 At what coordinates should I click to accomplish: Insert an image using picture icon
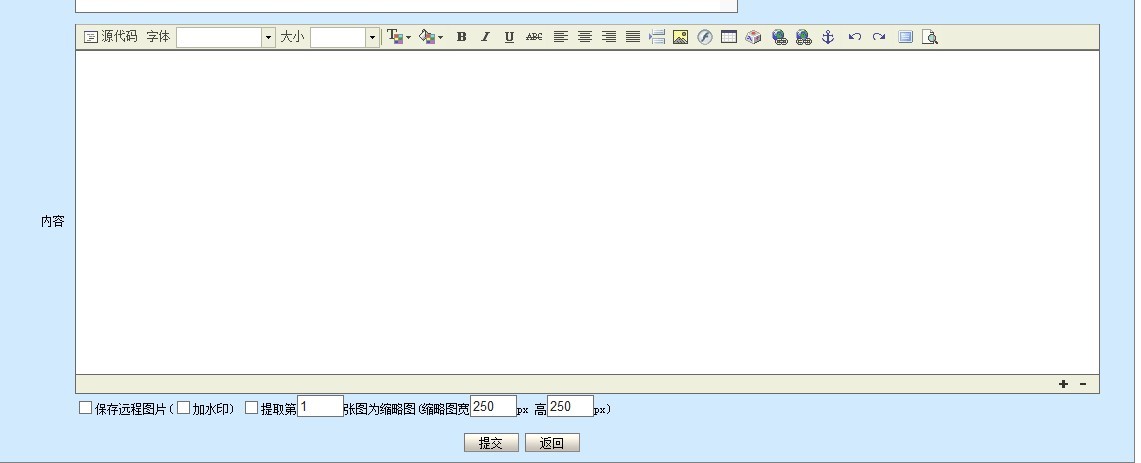tap(680, 37)
